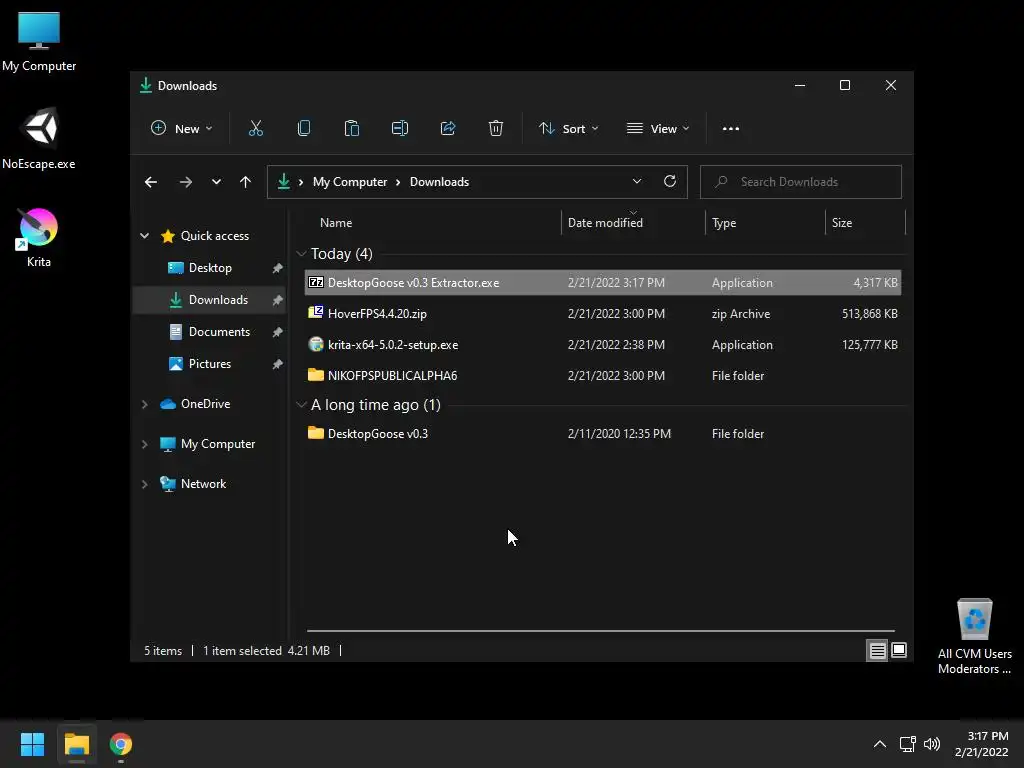Expand the My Computer tree node

pos(145,444)
